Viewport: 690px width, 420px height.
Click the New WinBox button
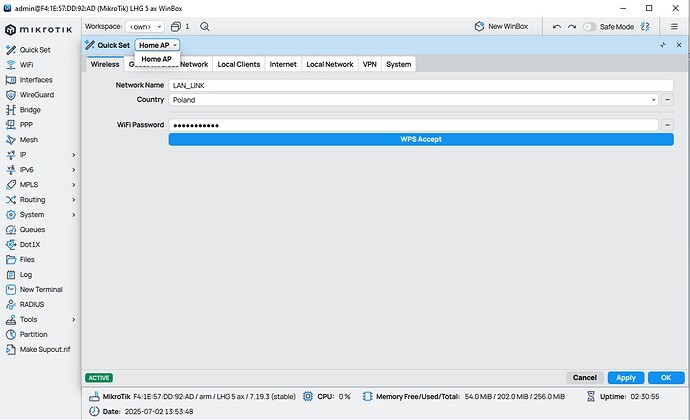pos(502,26)
